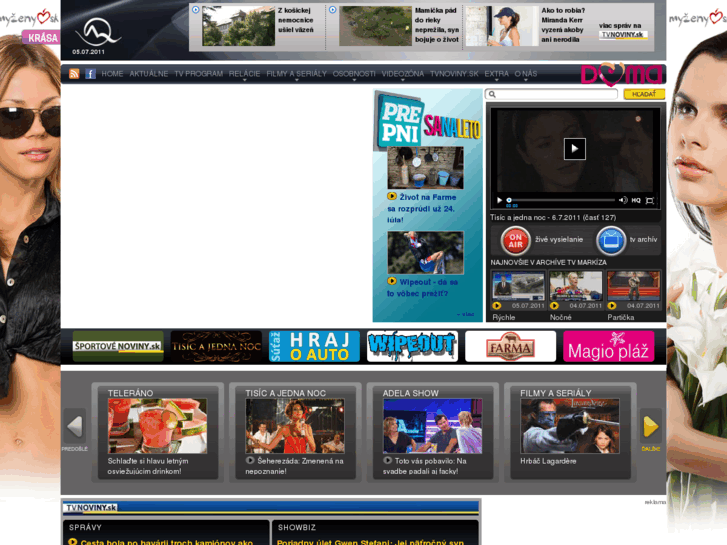Open the Športové noviny.sk banner
727x545 pixels.
tap(118, 346)
